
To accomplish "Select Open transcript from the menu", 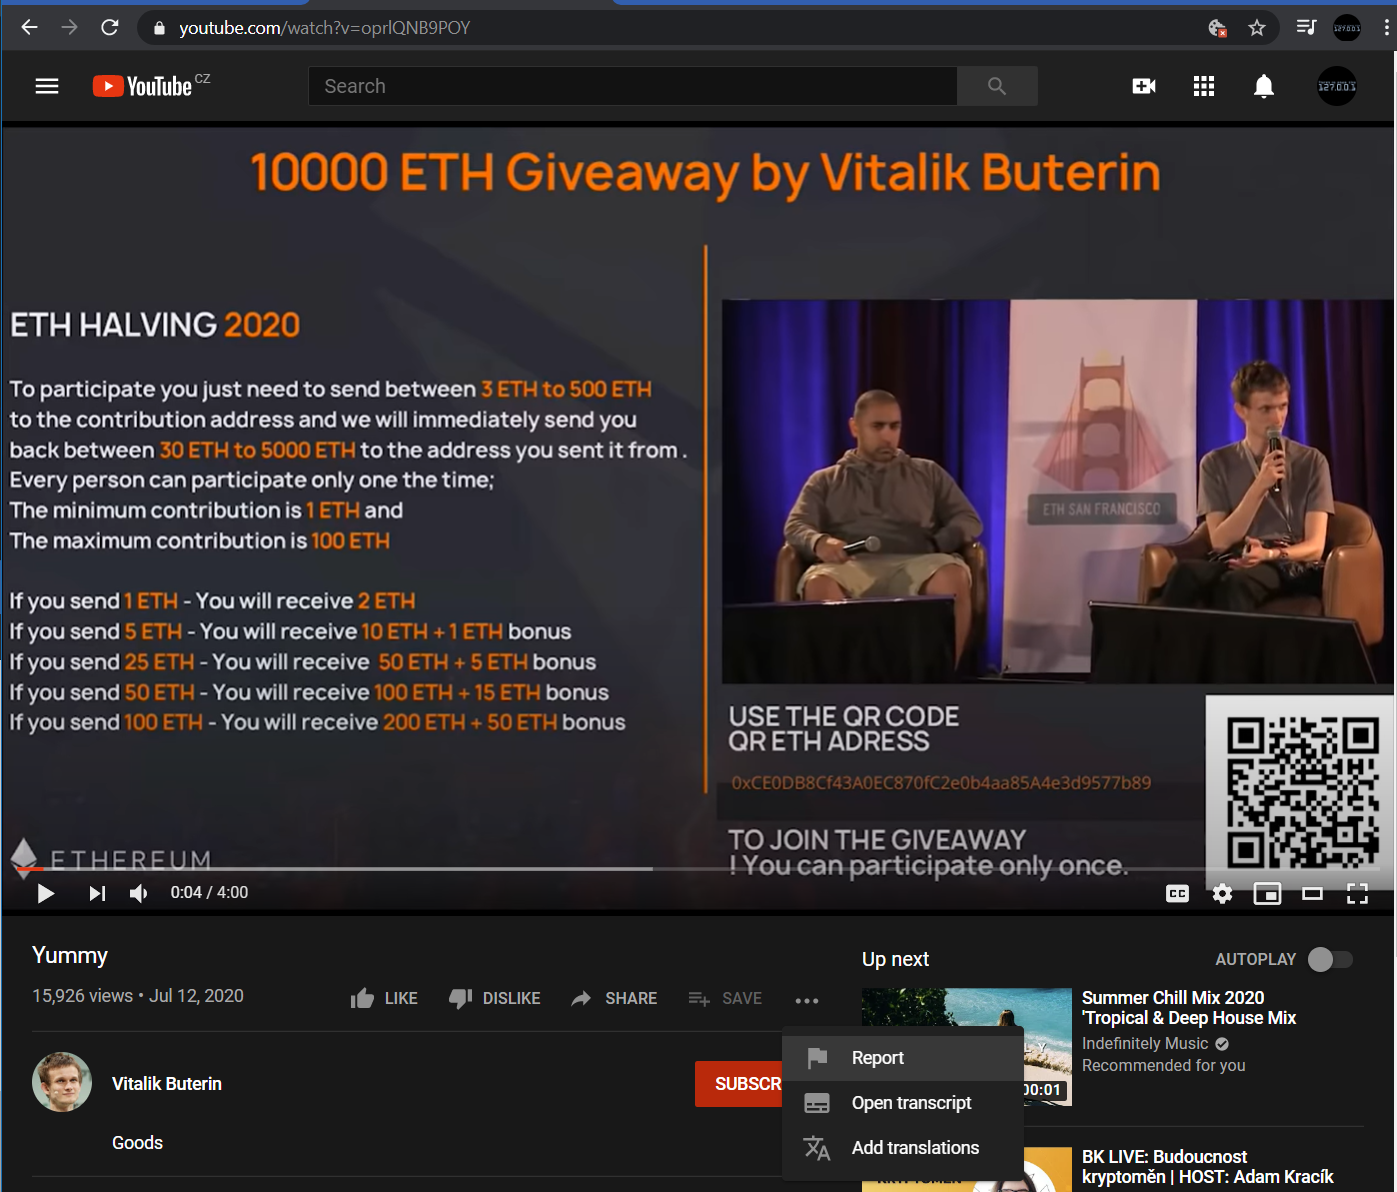I will click(x=903, y=1103).
